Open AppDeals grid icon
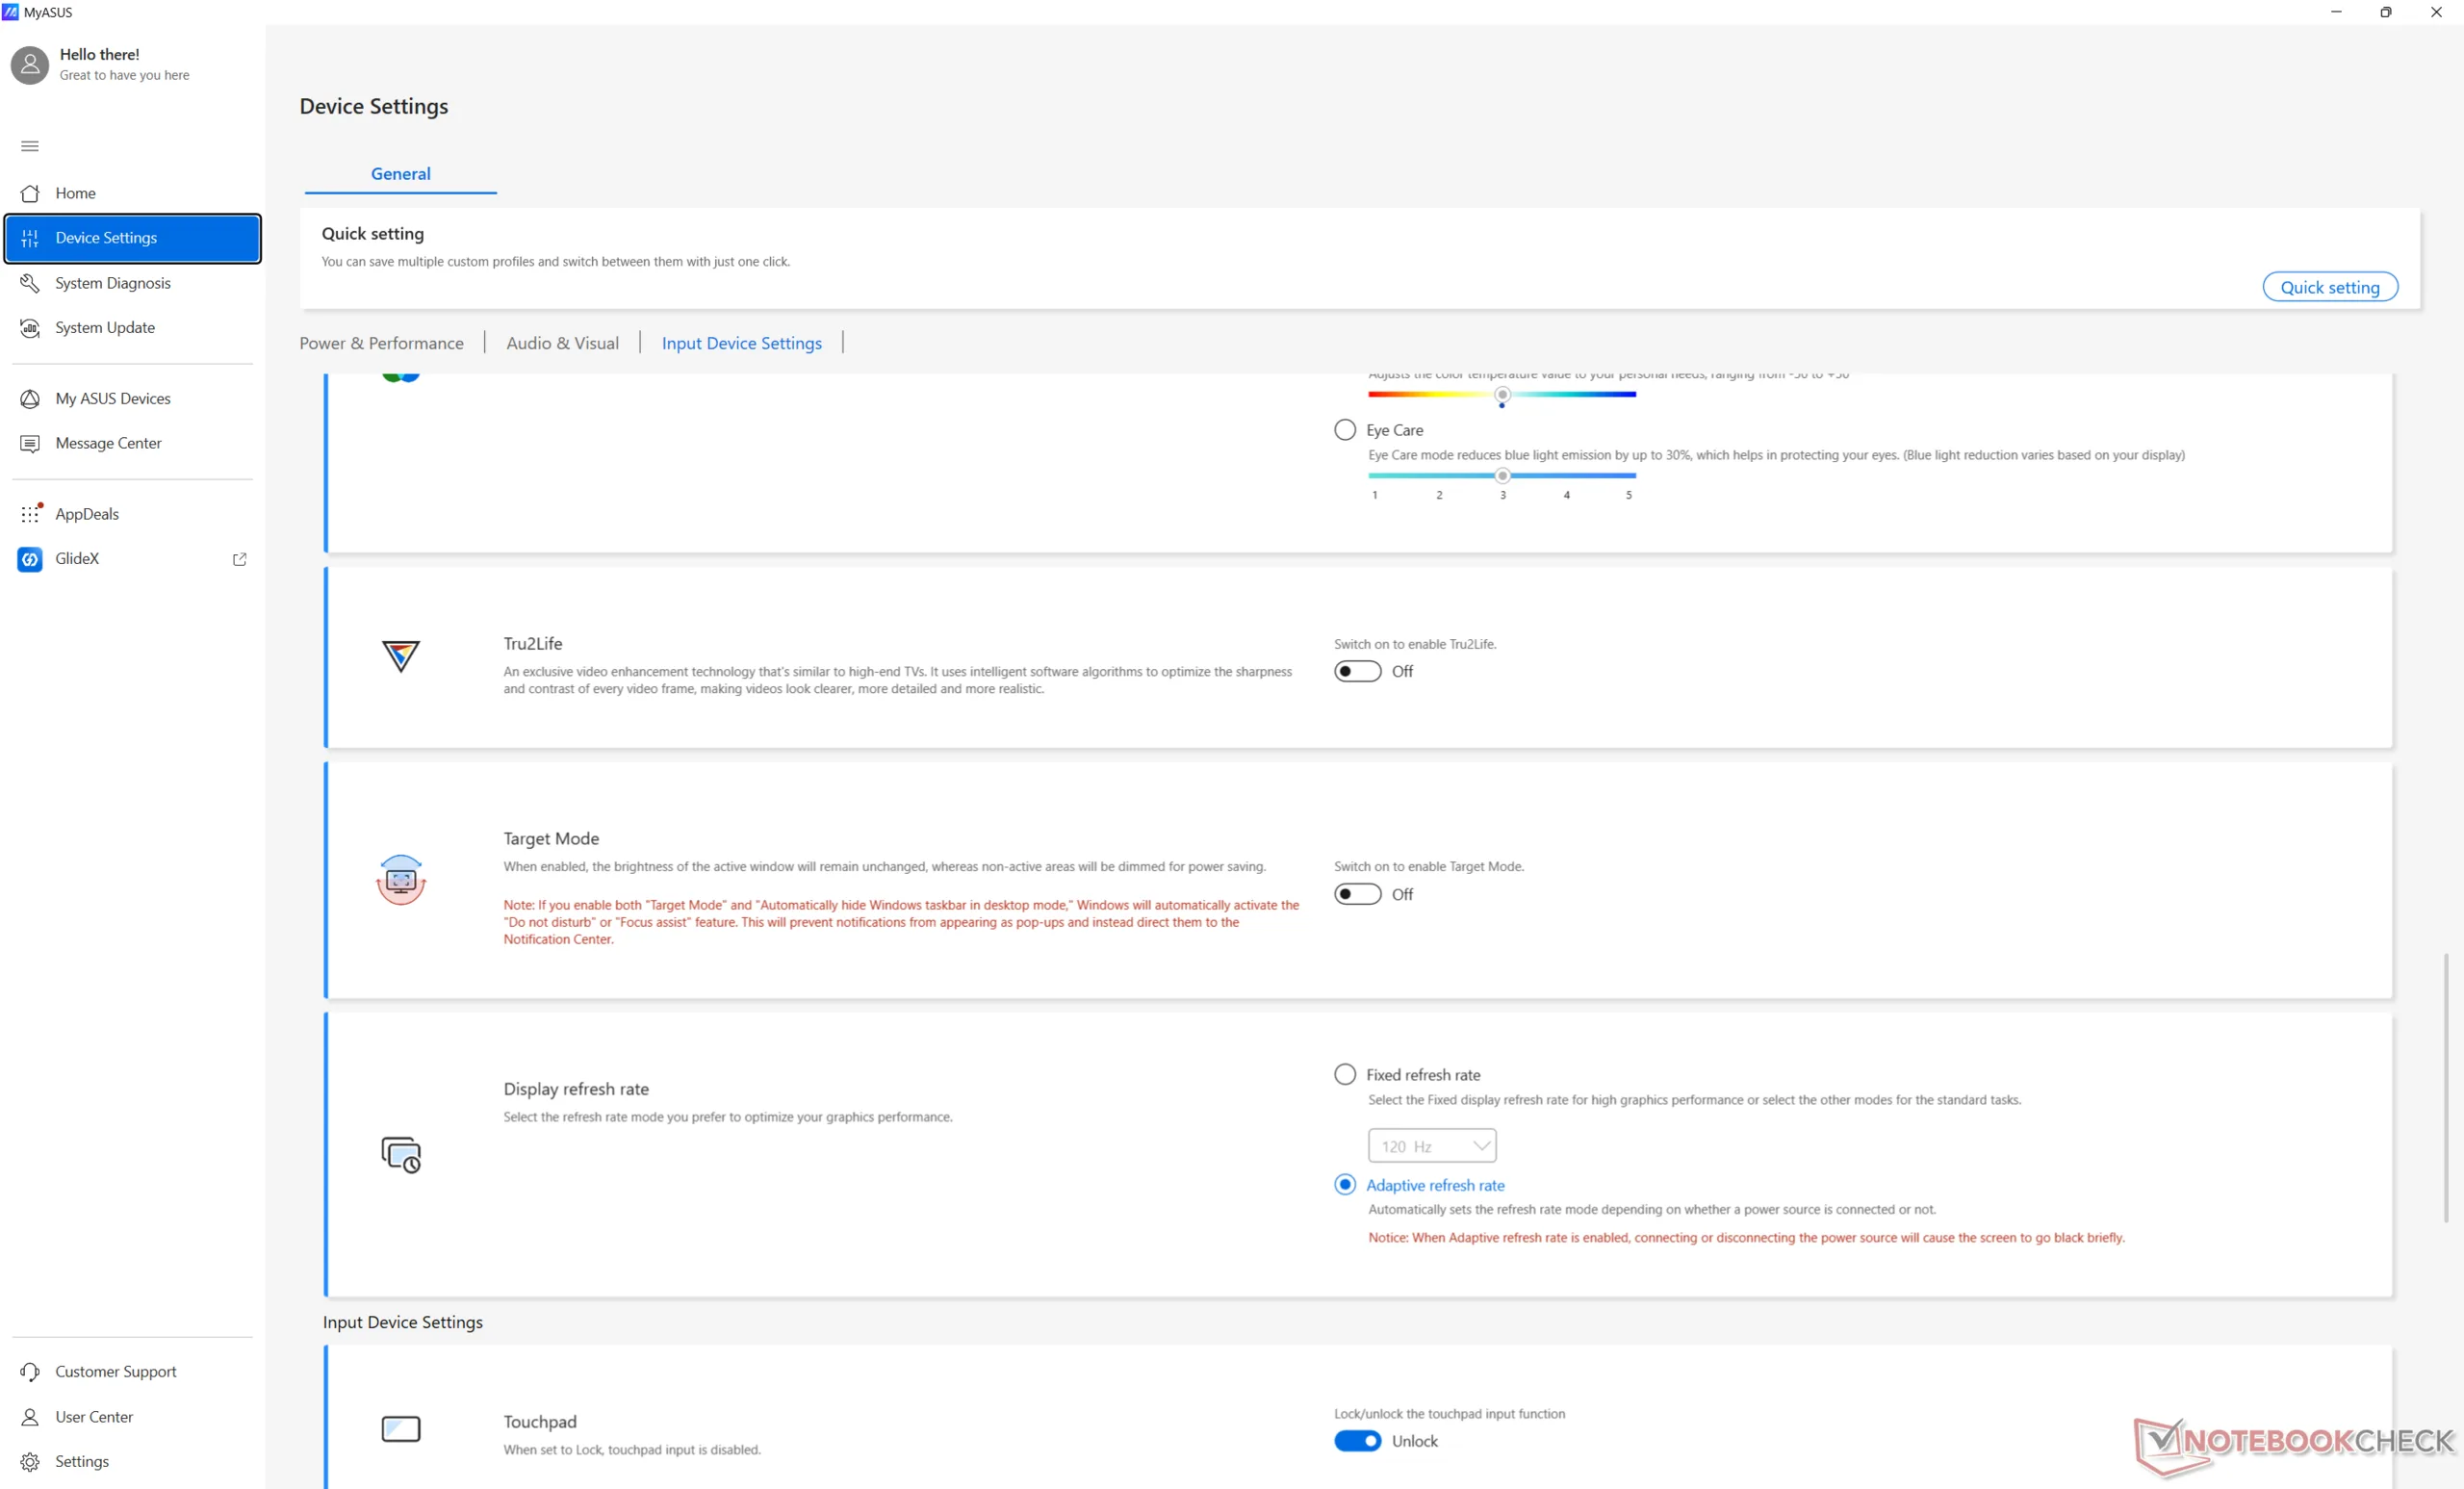 point(30,514)
